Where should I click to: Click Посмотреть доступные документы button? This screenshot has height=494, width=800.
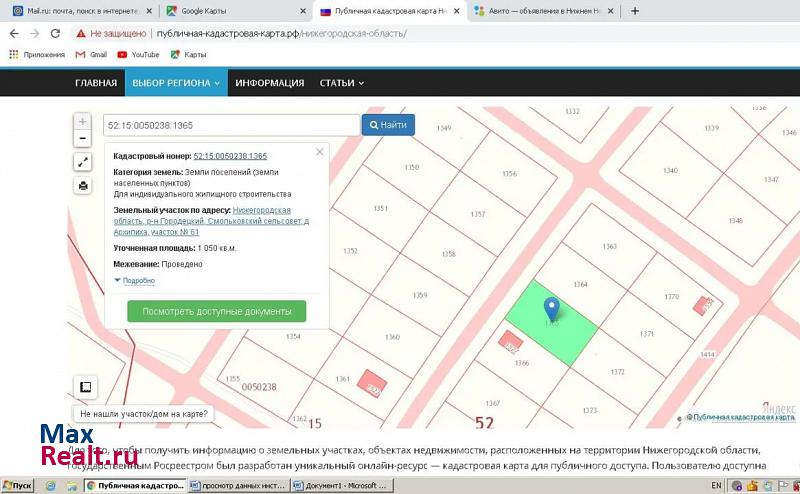(217, 311)
